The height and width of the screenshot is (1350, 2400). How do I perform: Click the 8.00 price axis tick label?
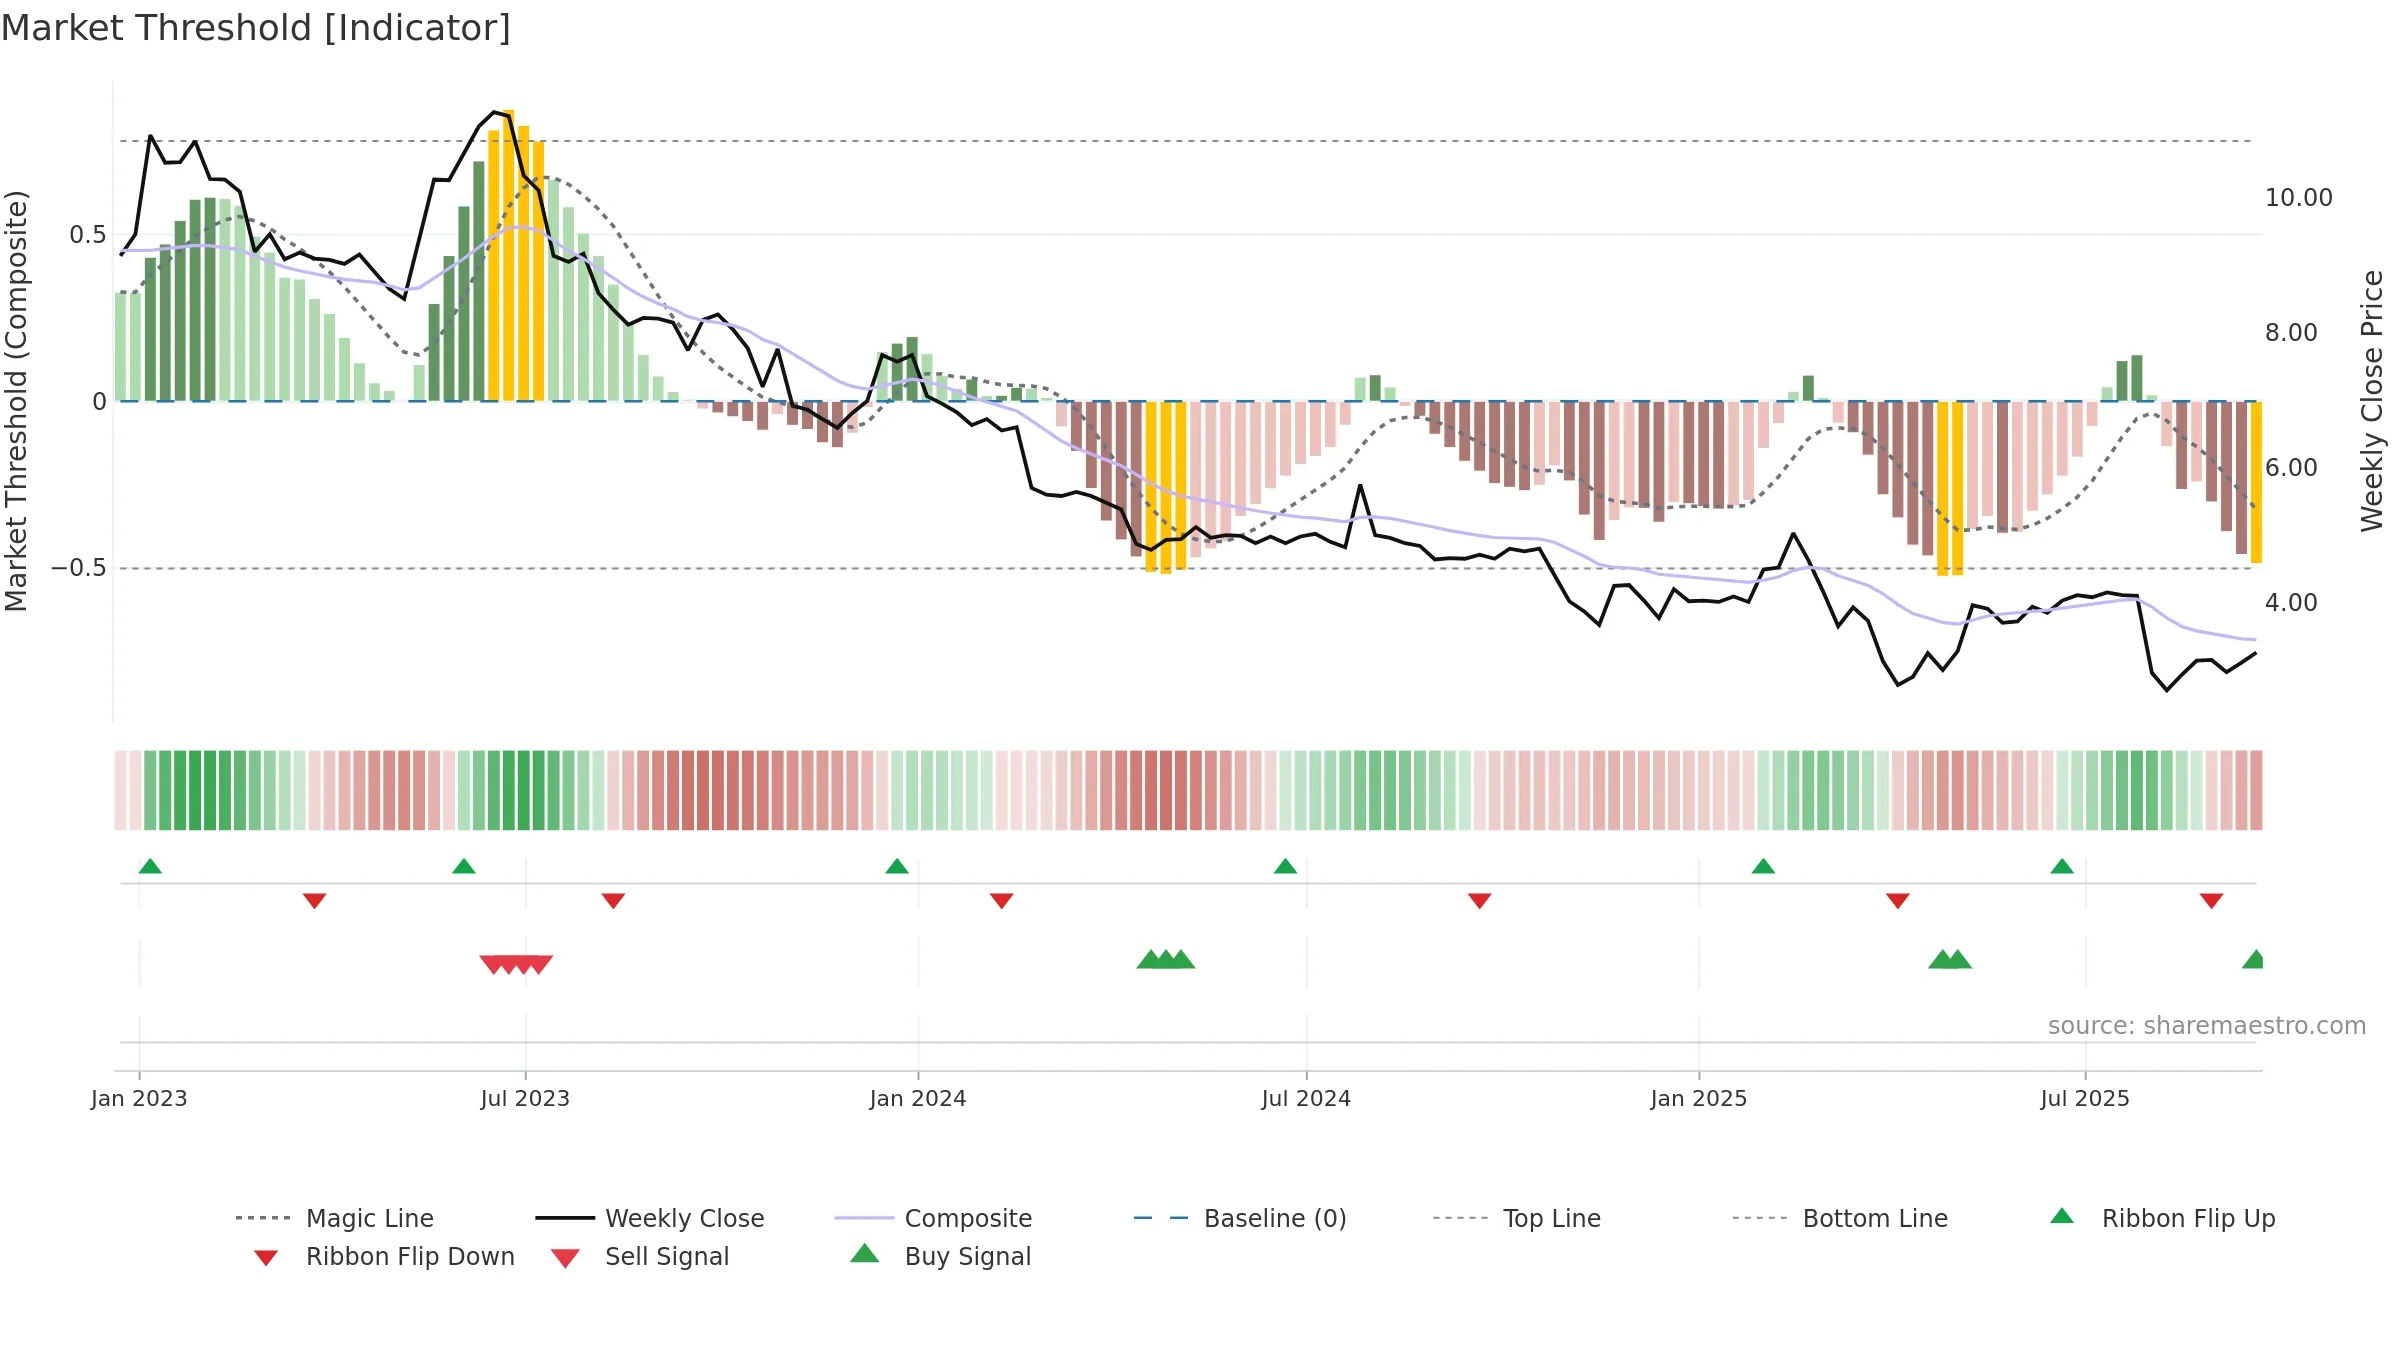pos(2291,333)
